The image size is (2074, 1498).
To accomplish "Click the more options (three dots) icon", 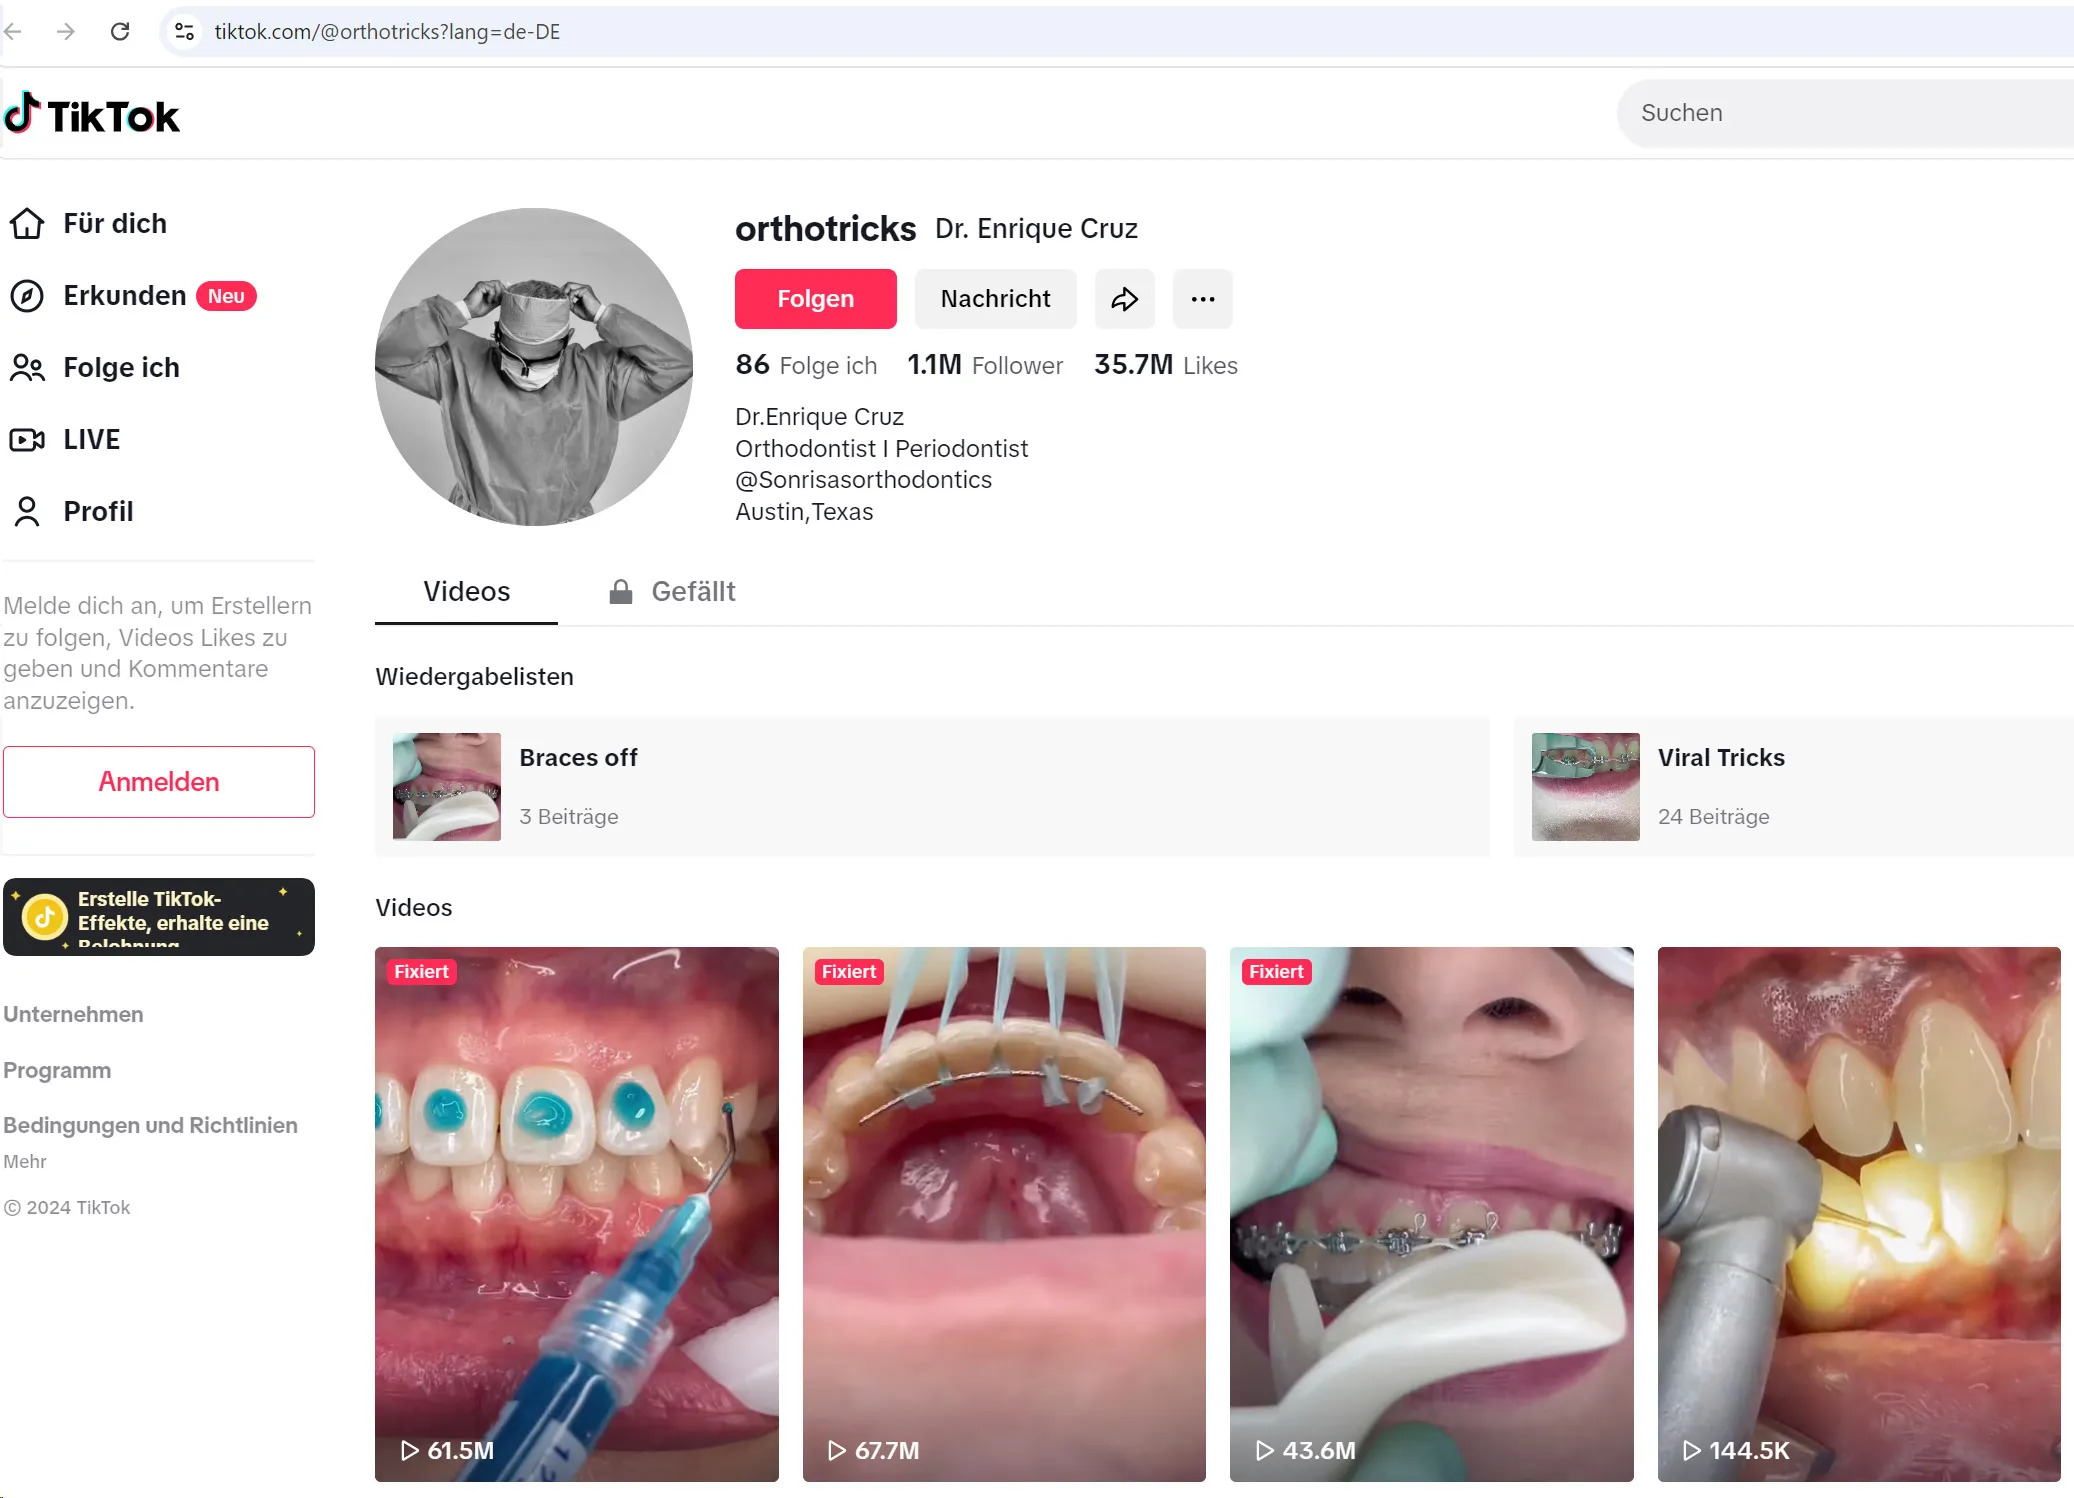I will tap(1203, 298).
